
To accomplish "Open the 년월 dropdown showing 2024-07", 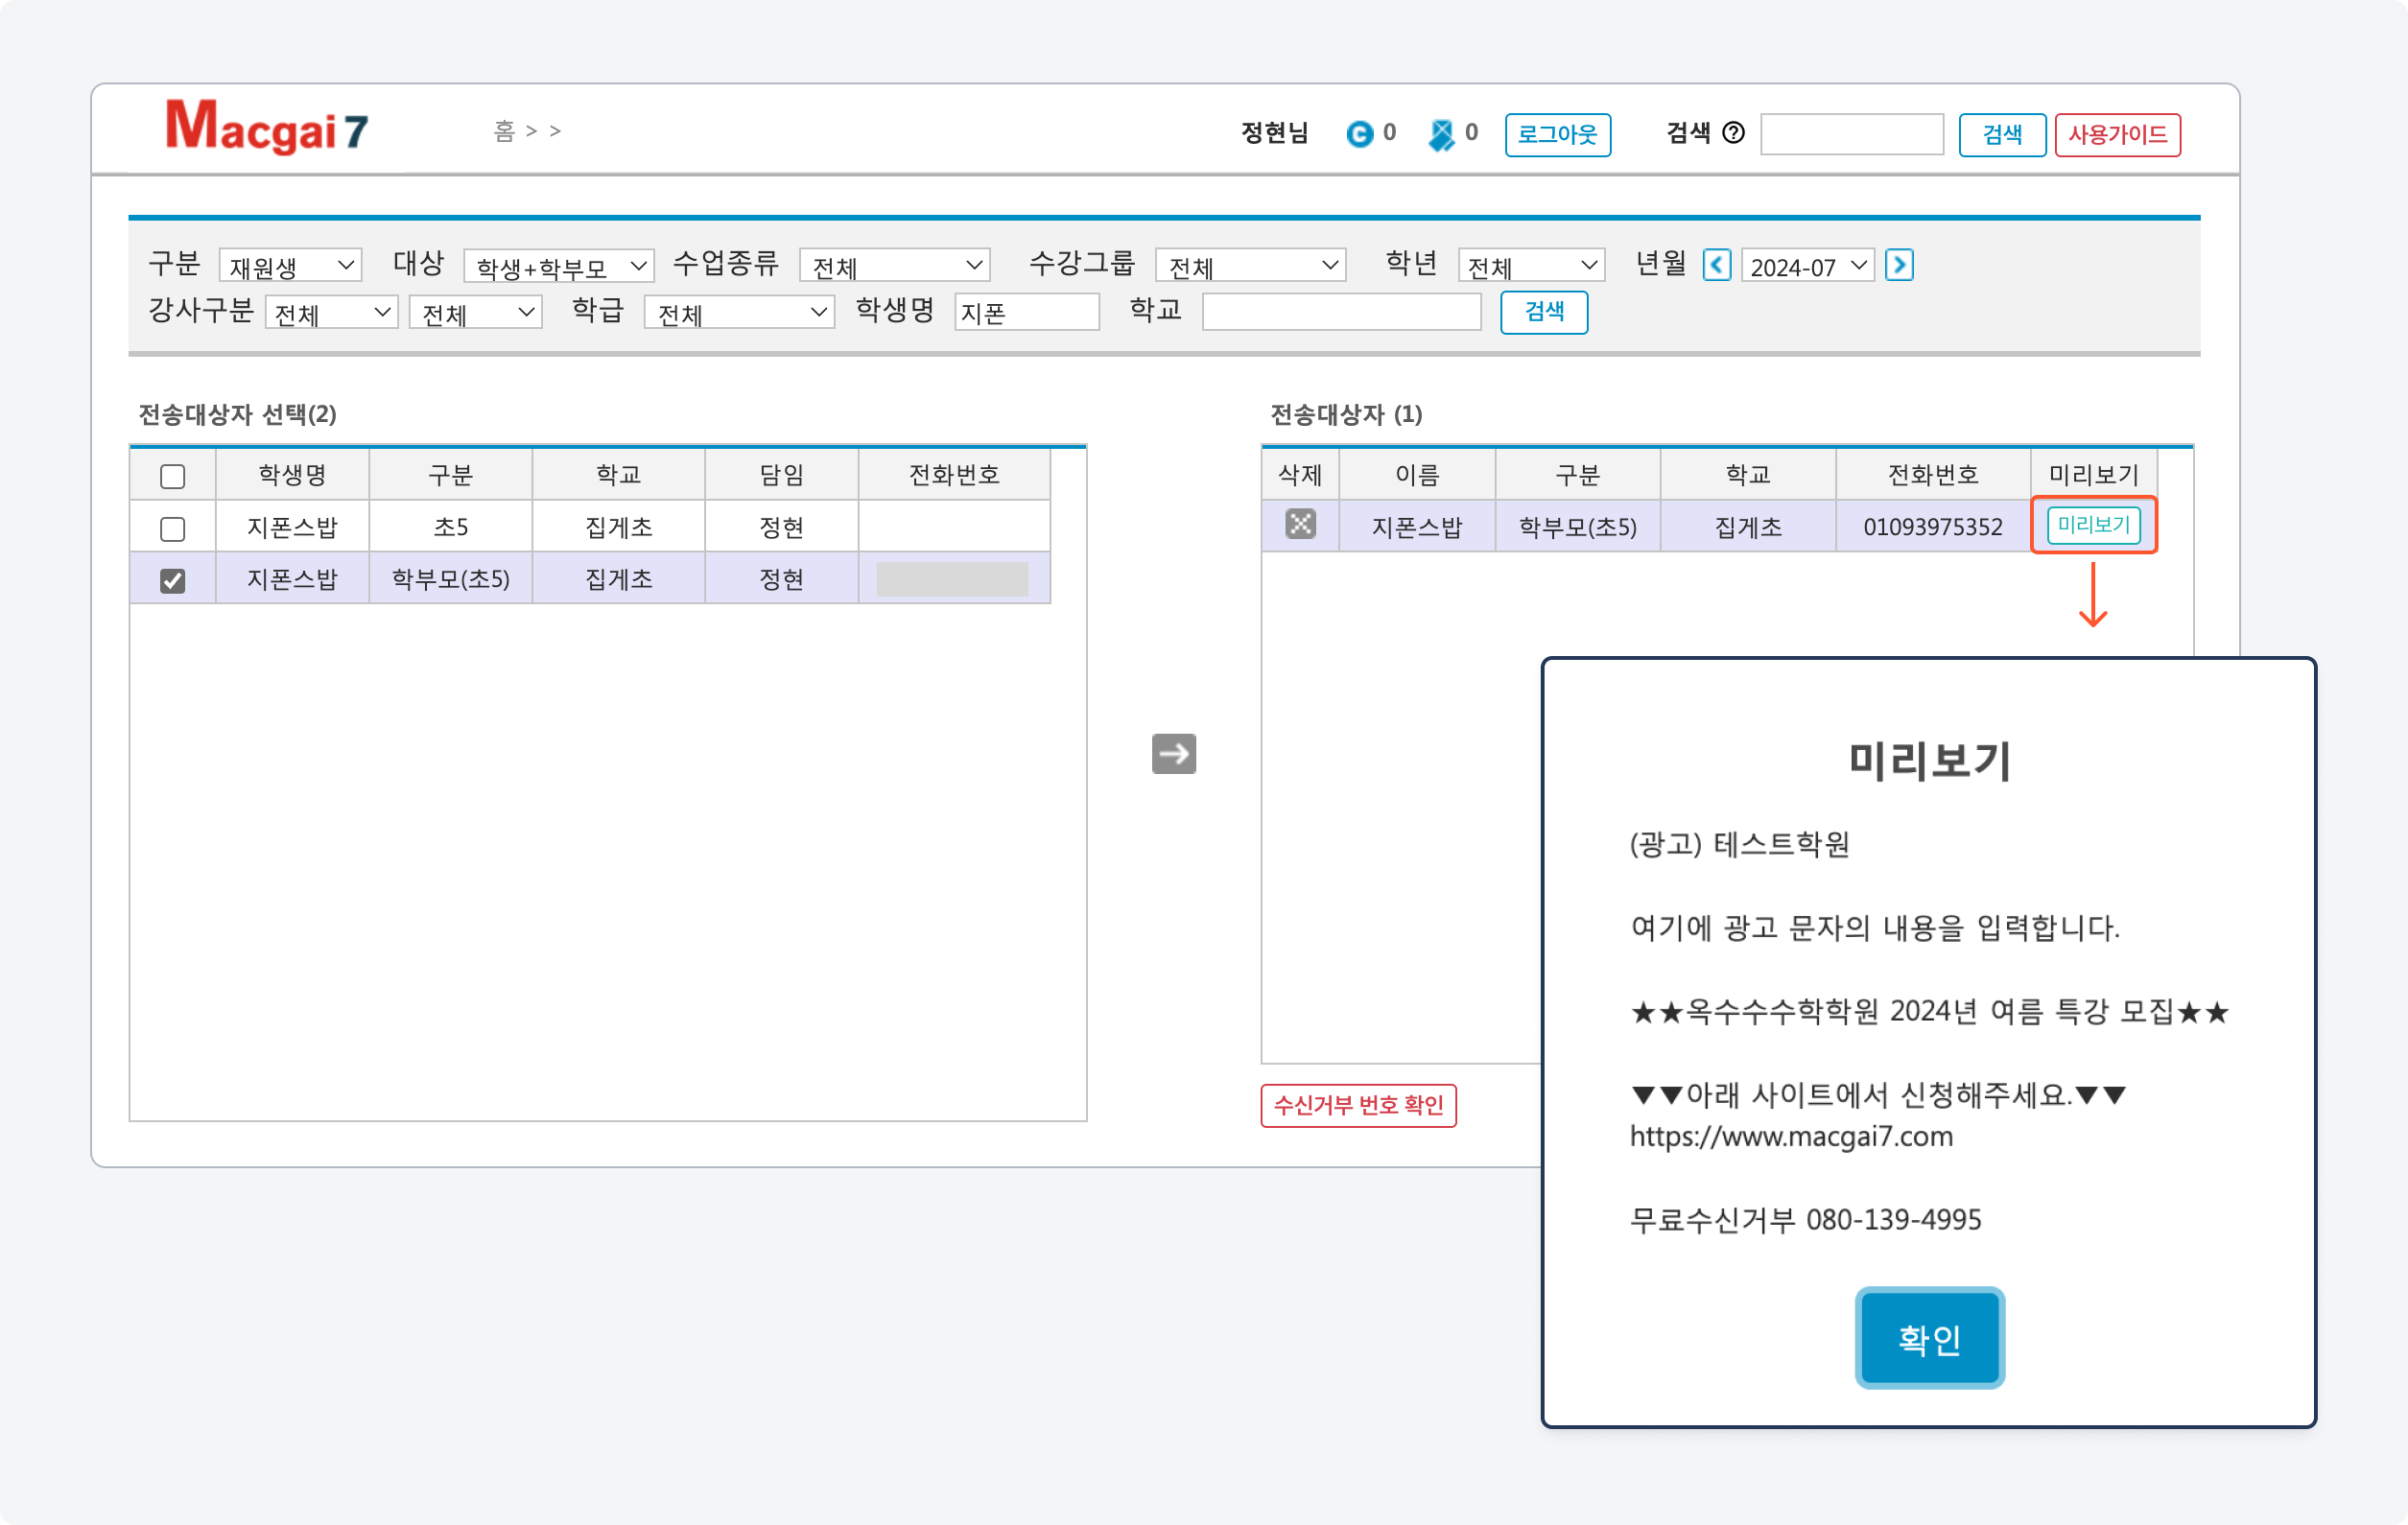I will coord(1807,266).
